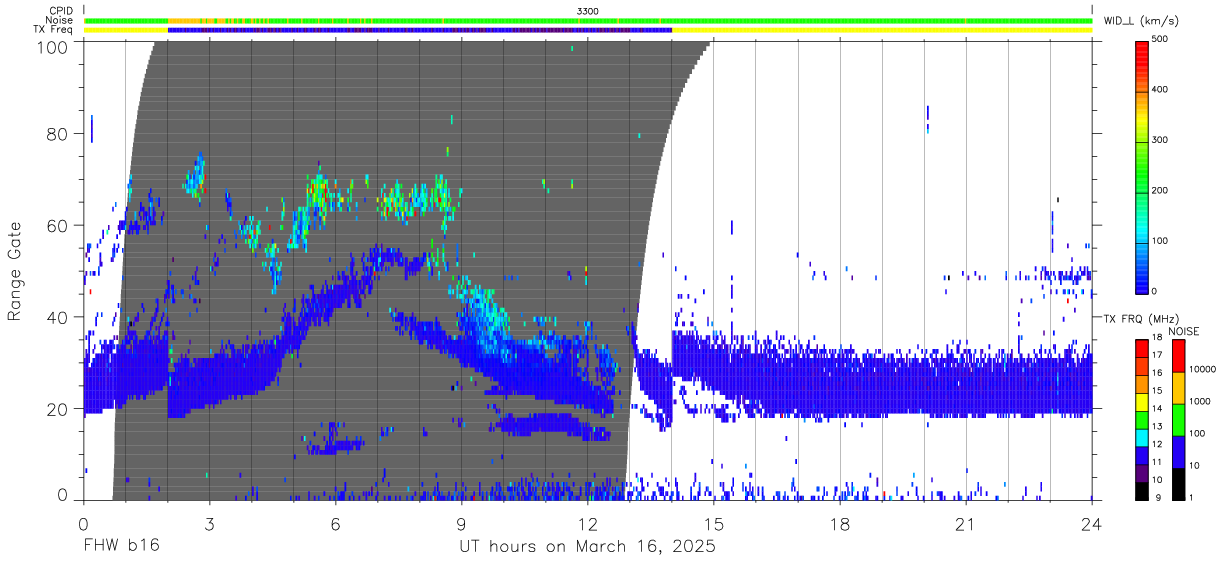Click the x-axis tick label 3
The image size is (1228, 567).
209,524
